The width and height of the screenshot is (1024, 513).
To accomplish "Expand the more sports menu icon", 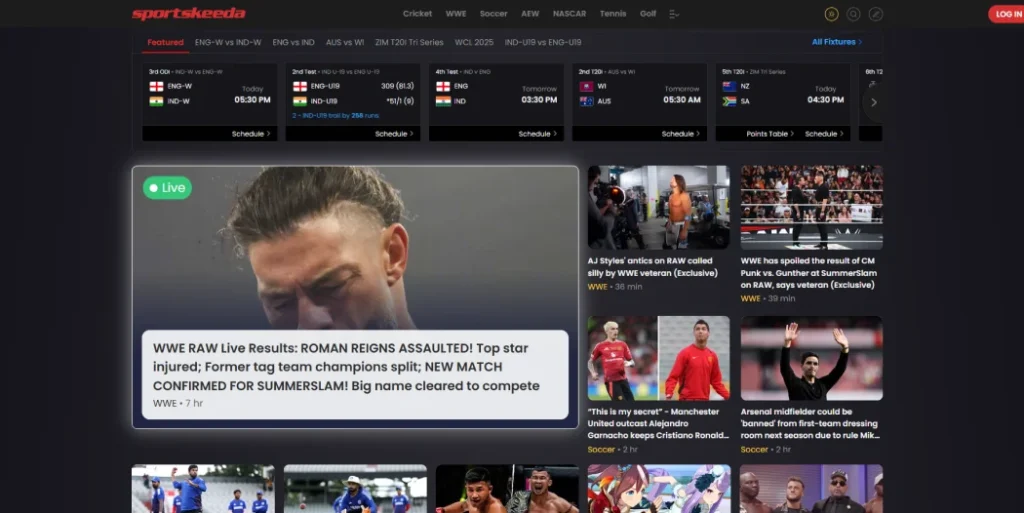I will point(674,14).
